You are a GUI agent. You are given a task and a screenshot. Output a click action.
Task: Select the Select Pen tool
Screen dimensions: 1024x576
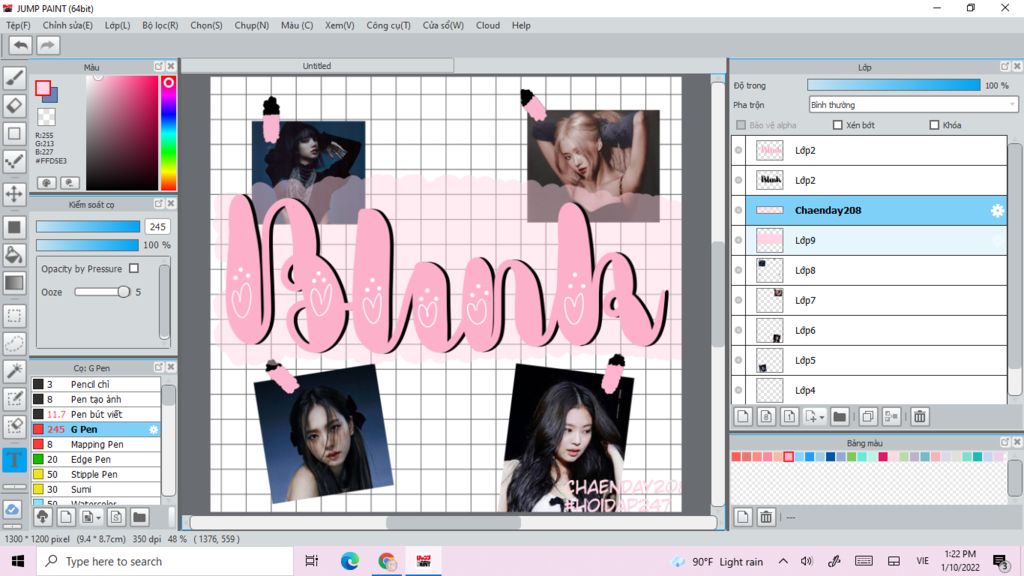pyautogui.click(x=14, y=399)
